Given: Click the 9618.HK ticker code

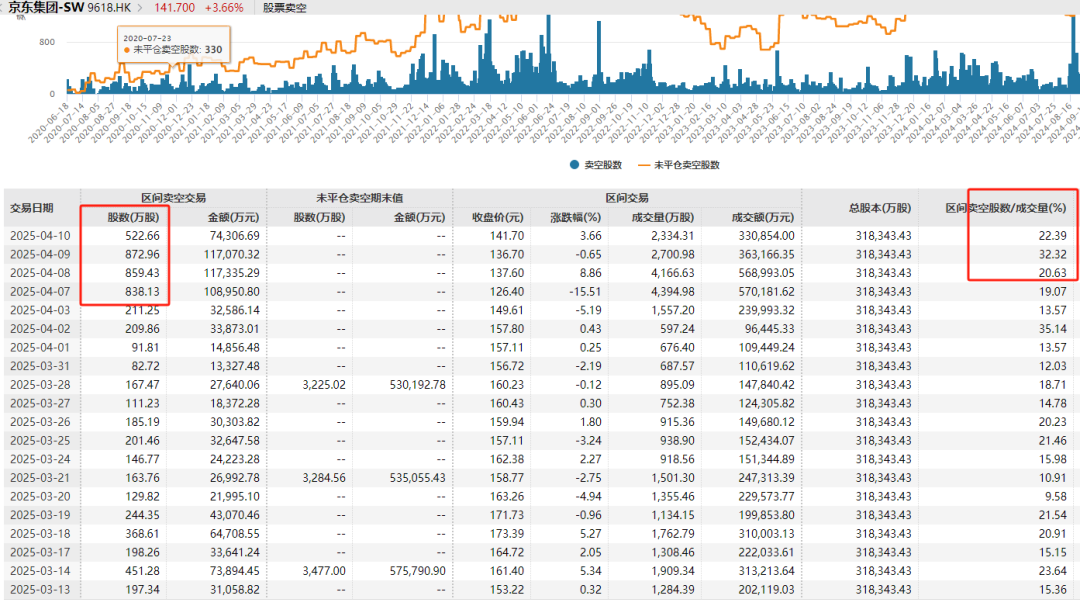Looking at the screenshot, I should click(110, 8).
